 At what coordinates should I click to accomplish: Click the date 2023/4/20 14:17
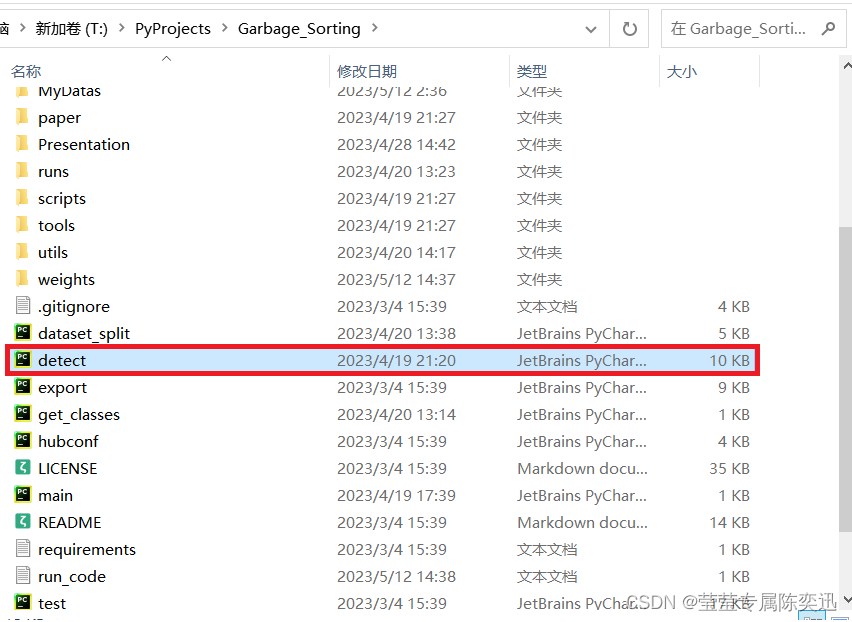[396, 253]
